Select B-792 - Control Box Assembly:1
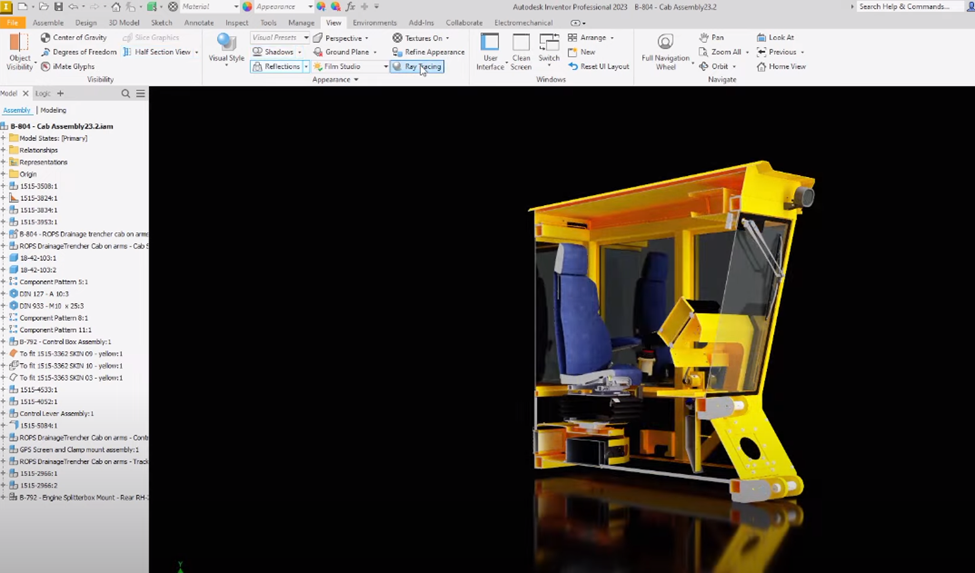 click(x=65, y=342)
